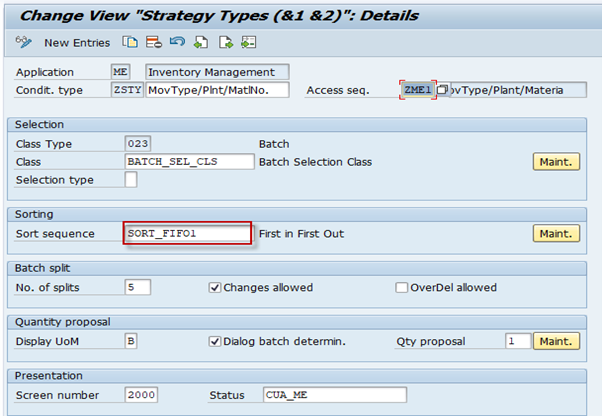Screen dimensions: 602x416
Task: Click the Display/Change toggle glasses-pencil icon
Action: tap(23, 42)
